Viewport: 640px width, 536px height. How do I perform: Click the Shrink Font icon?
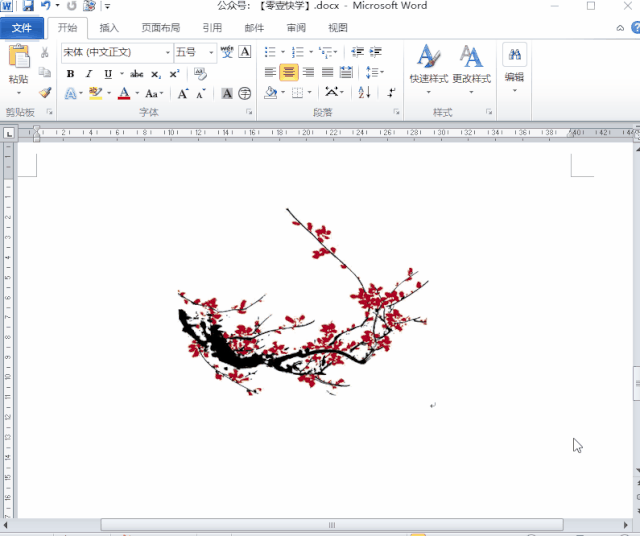pos(201,93)
